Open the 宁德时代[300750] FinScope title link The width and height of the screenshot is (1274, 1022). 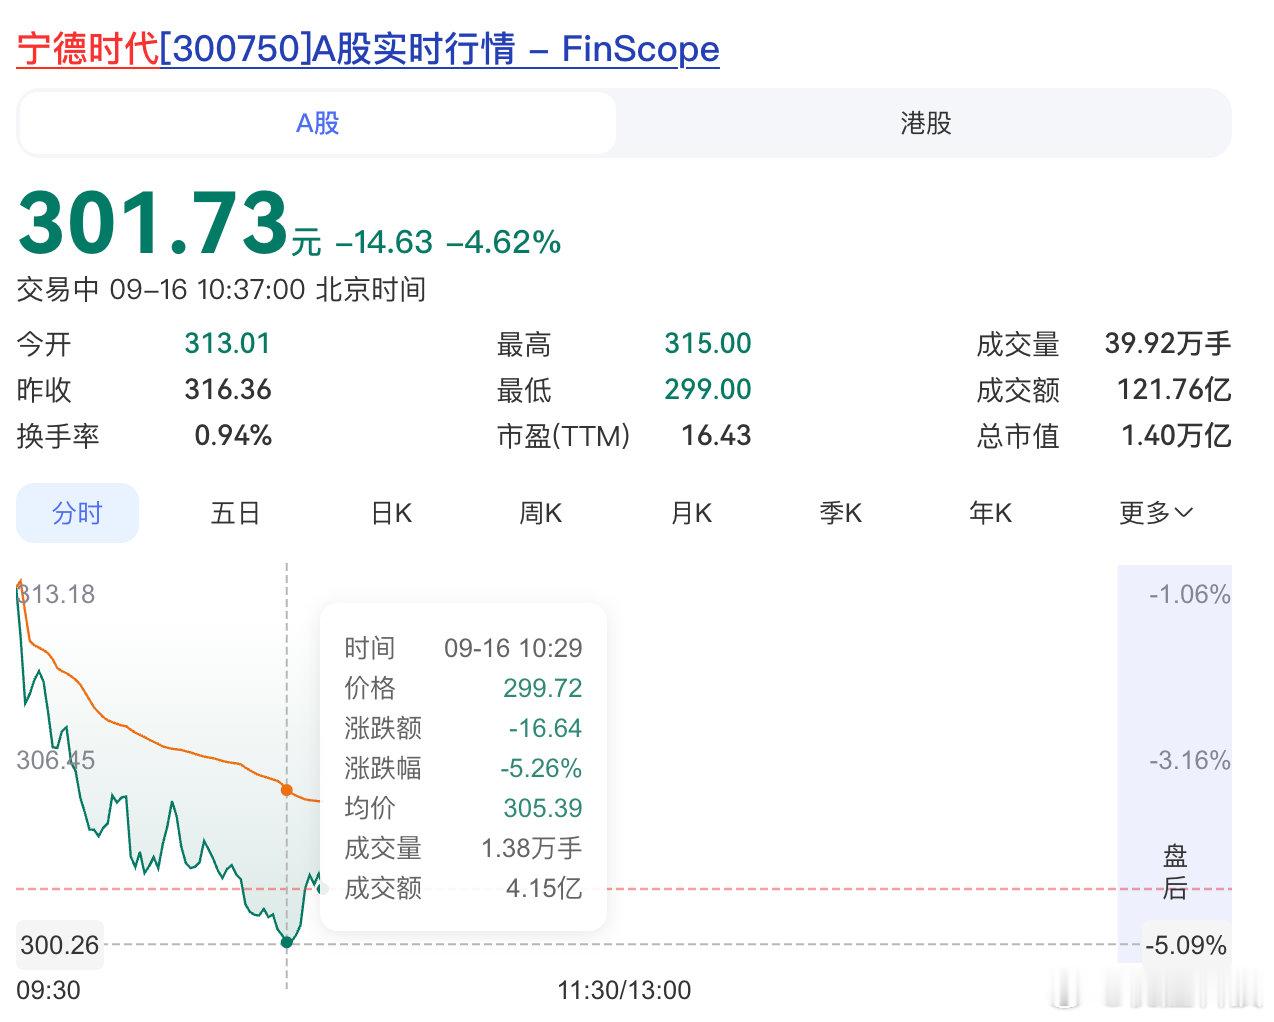pyautogui.click(x=368, y=48)
